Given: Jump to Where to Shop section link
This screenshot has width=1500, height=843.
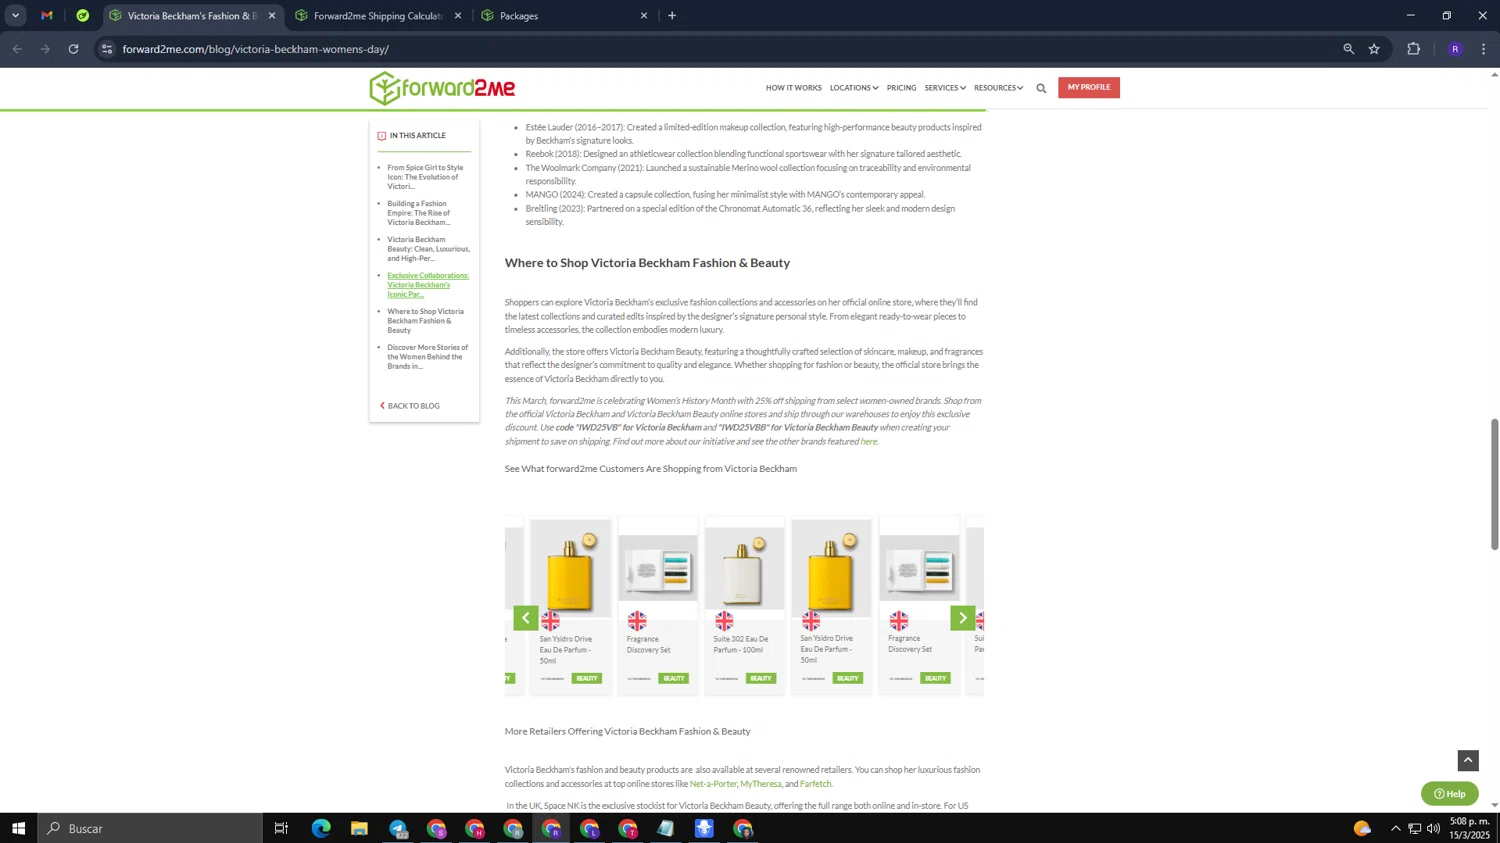Looking at the screenshot, I should click(425, 321).
